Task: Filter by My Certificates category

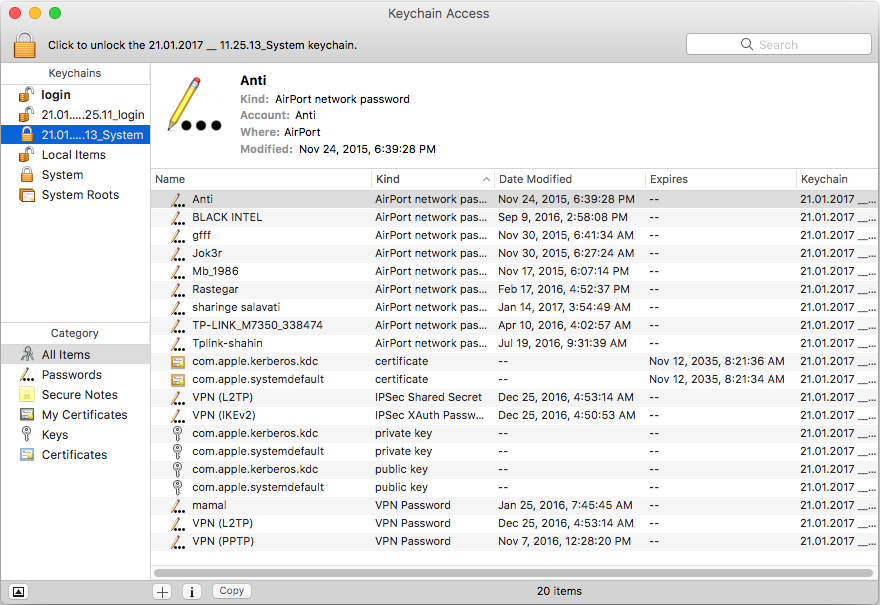Action: pyautogui.click(x=84, y=415)
